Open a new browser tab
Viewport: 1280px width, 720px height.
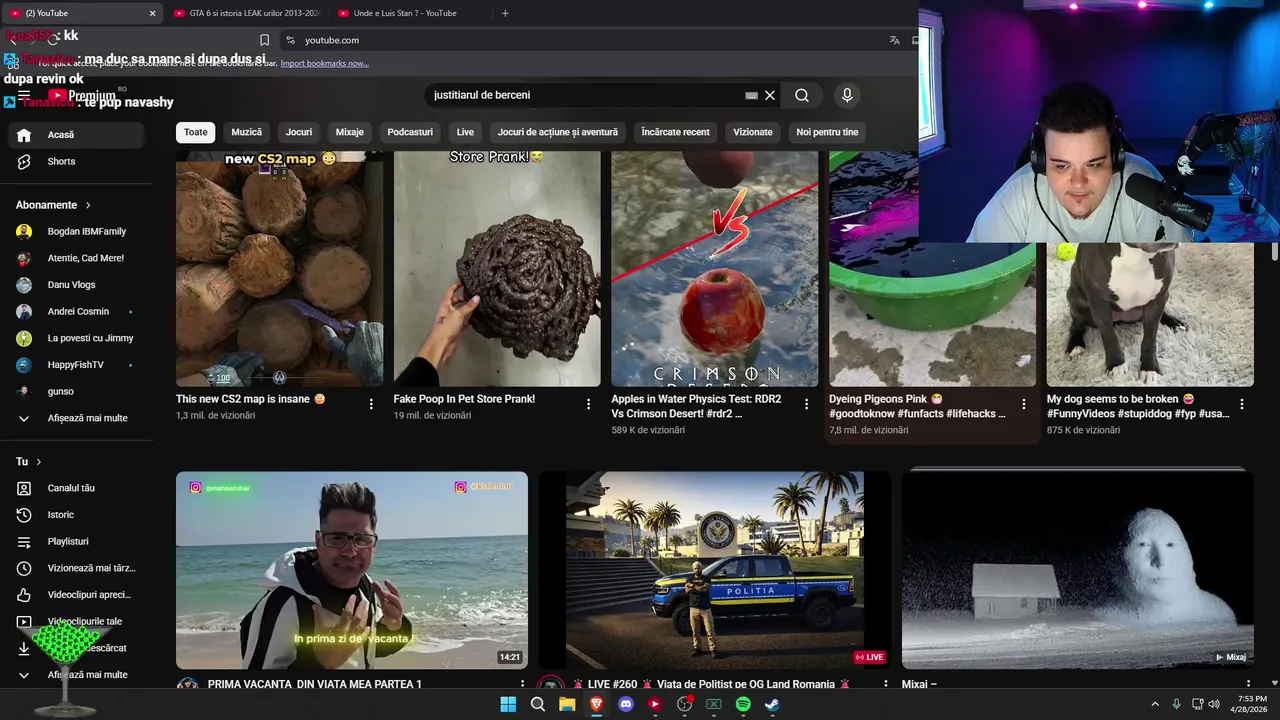pos(505,13)
